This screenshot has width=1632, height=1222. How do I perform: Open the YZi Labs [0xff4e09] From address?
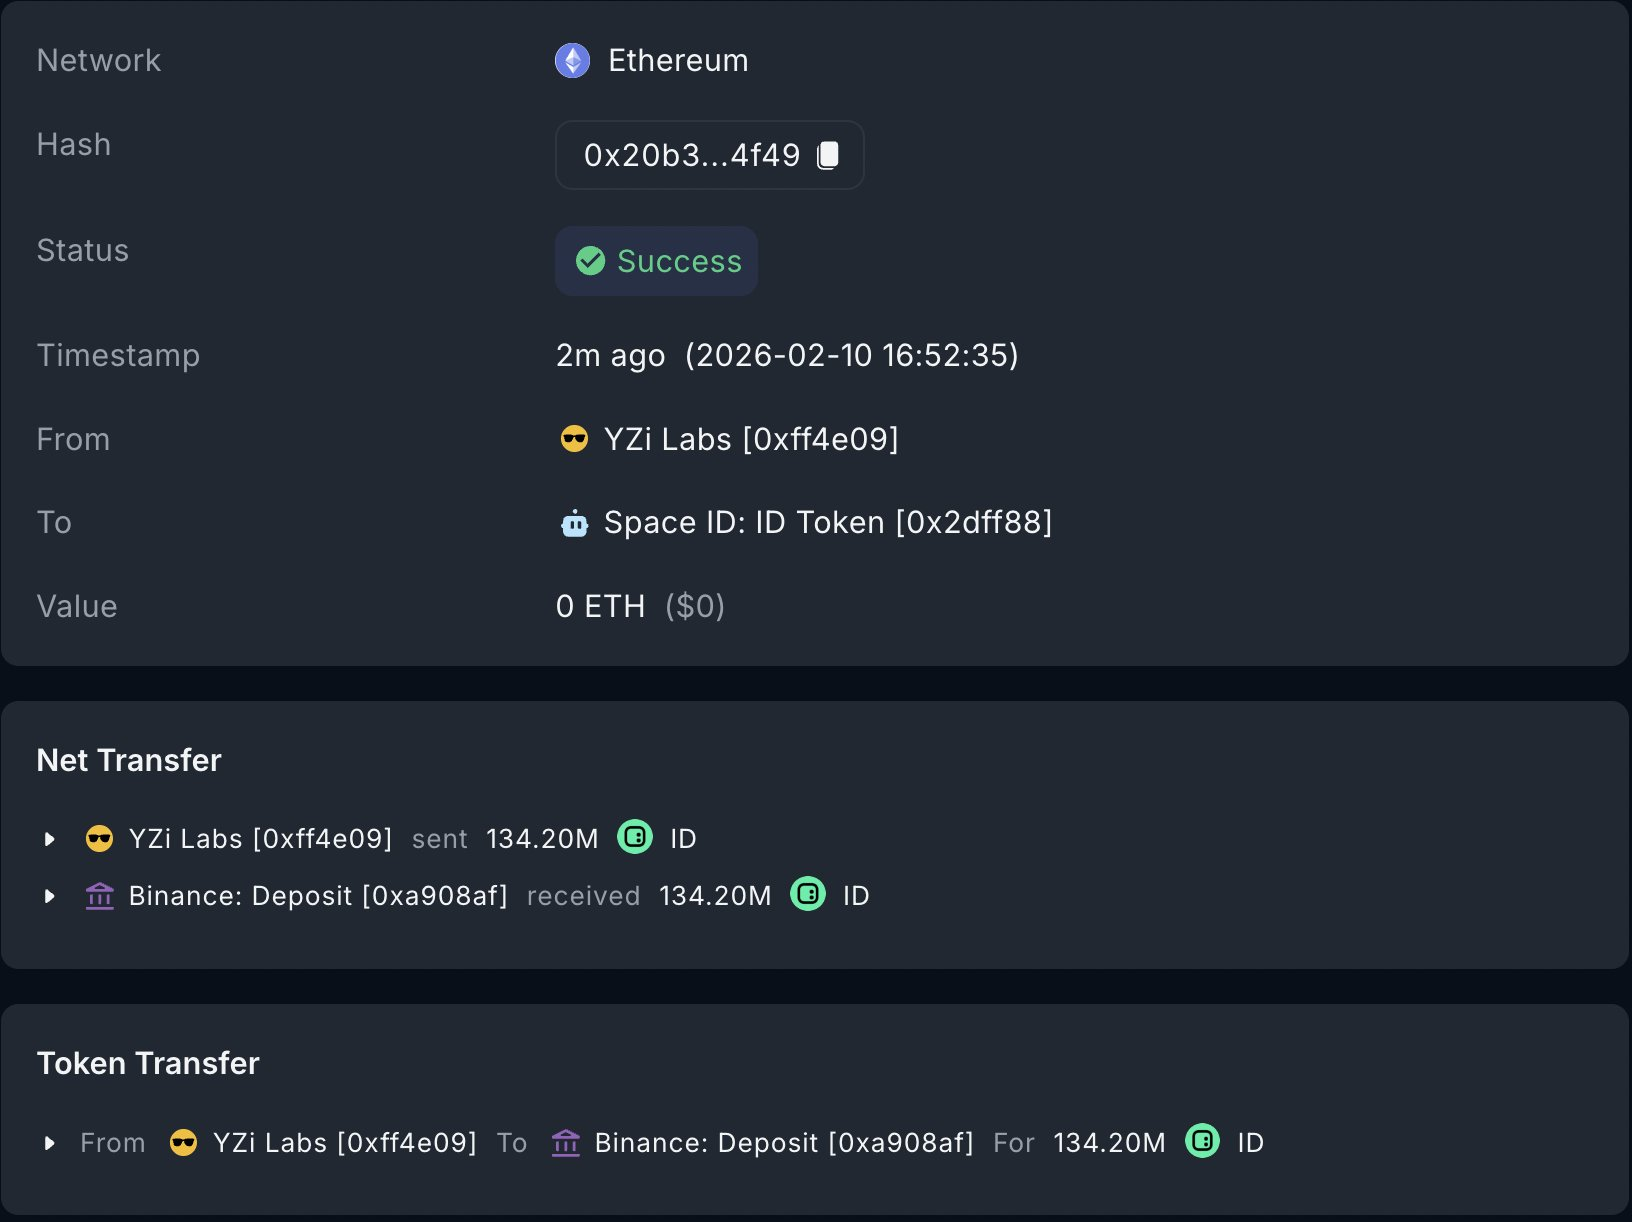(751, 439)
